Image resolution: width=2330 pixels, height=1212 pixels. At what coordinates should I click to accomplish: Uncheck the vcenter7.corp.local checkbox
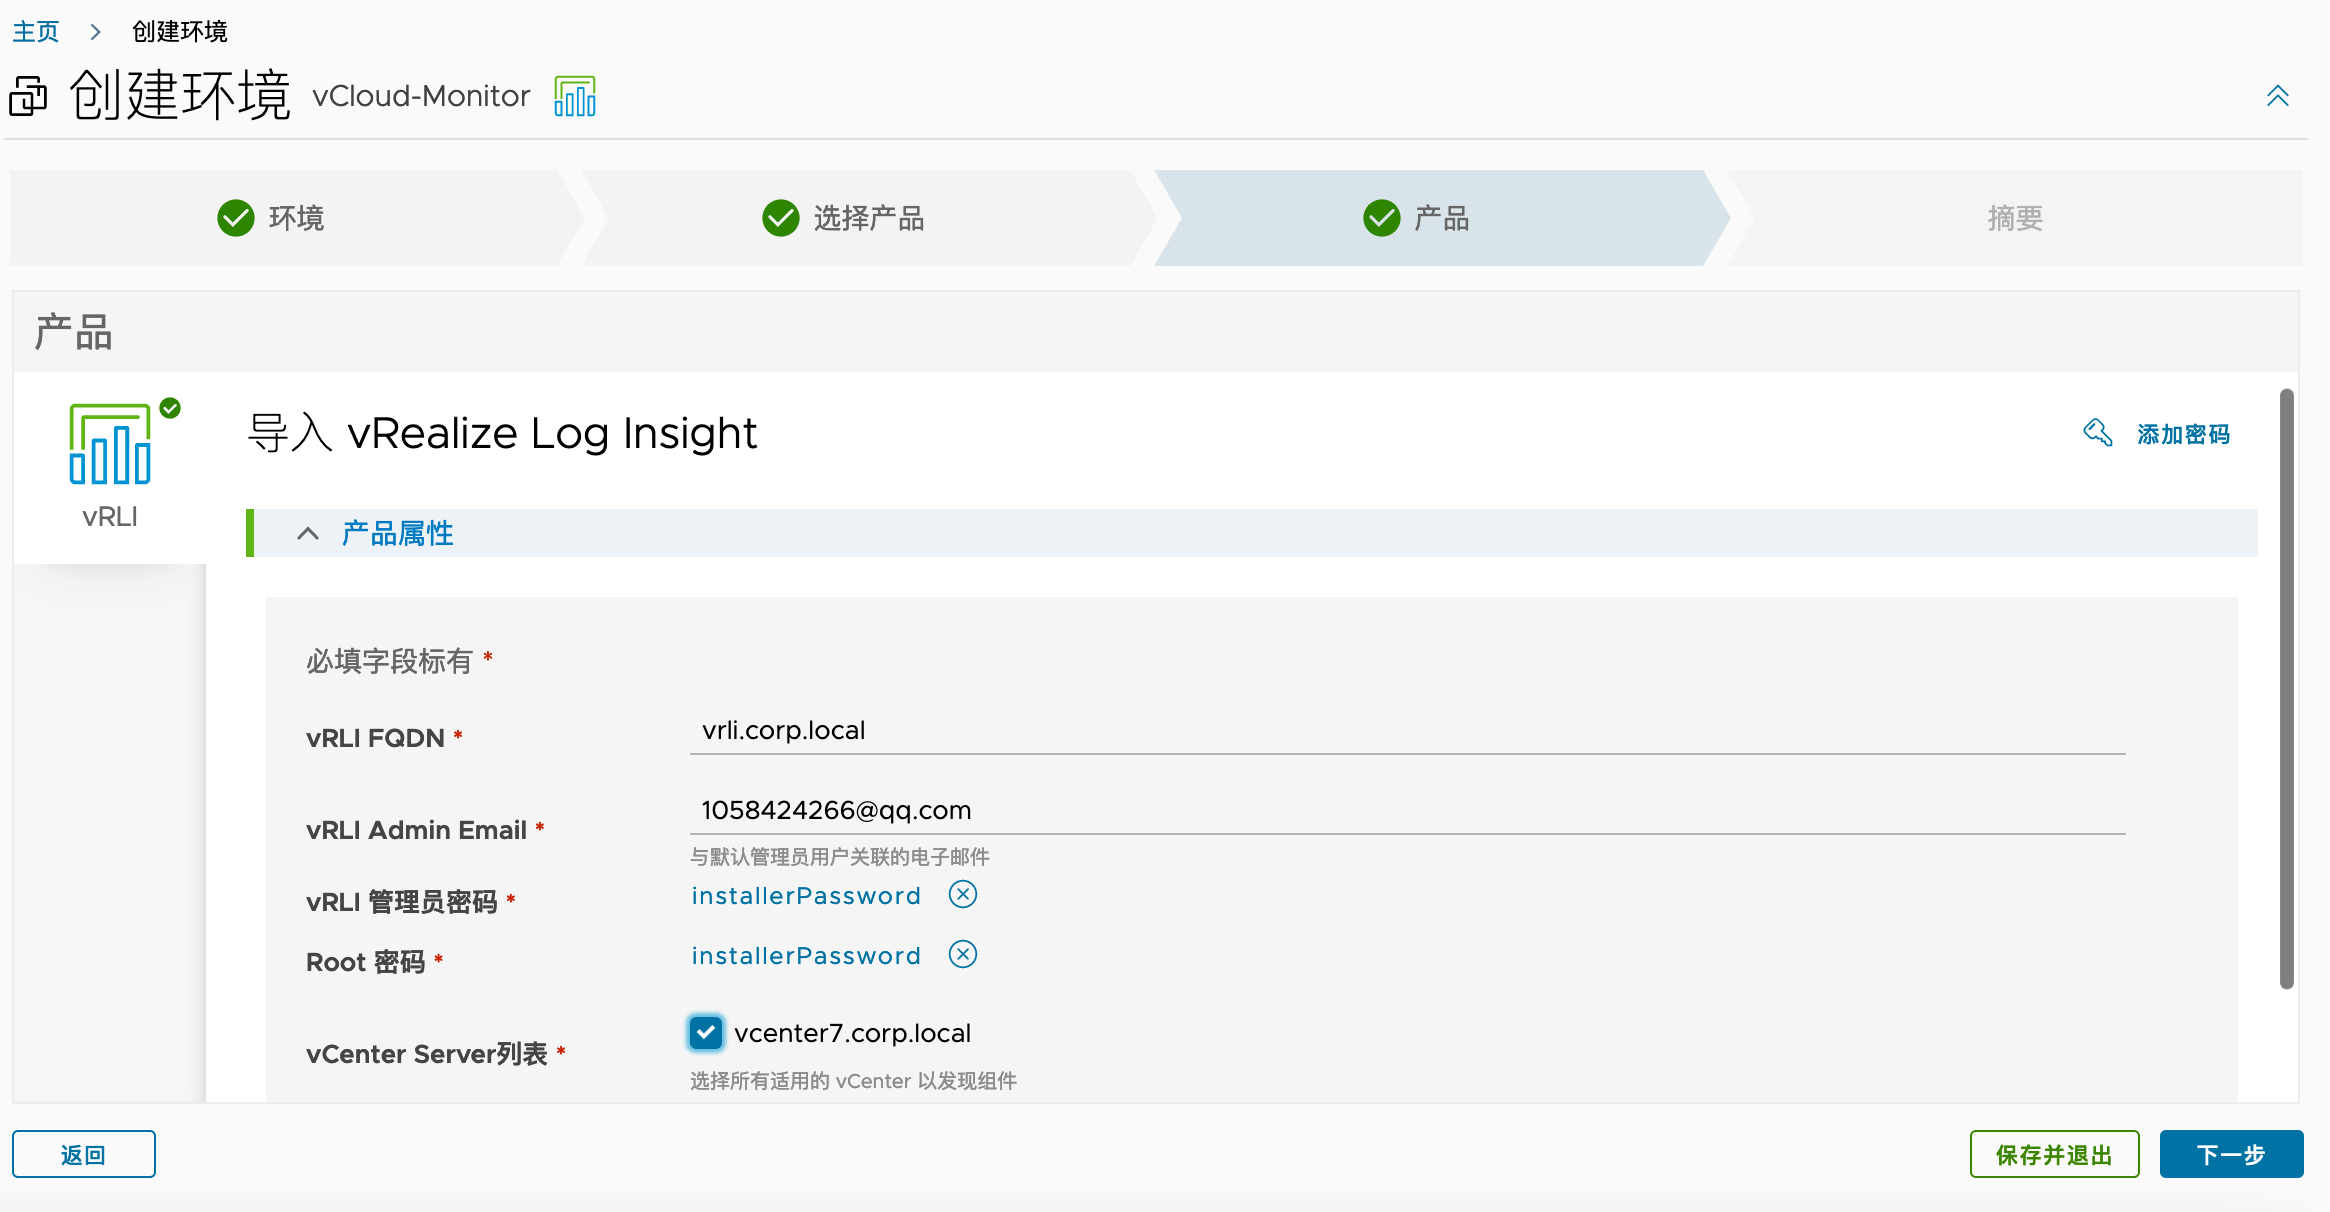pyautogui.click(x=706, y=1033)
